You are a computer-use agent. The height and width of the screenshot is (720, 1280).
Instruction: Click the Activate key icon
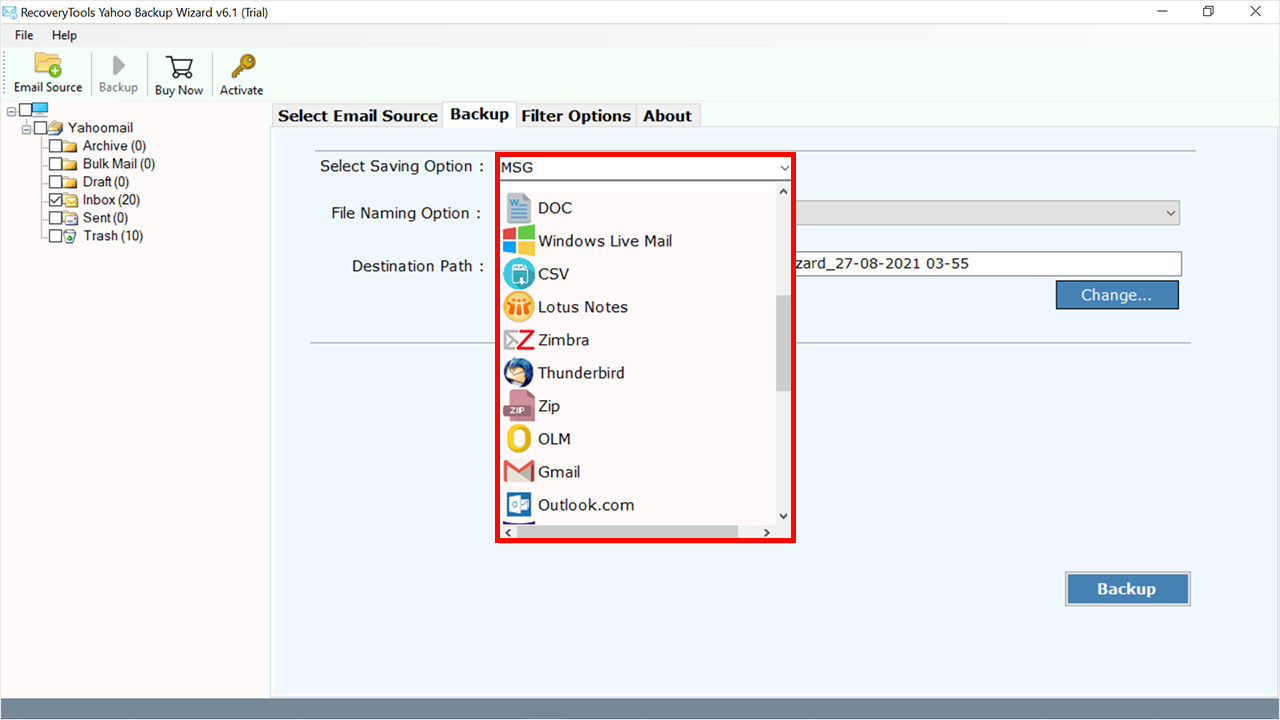click(x=242, y=66)
